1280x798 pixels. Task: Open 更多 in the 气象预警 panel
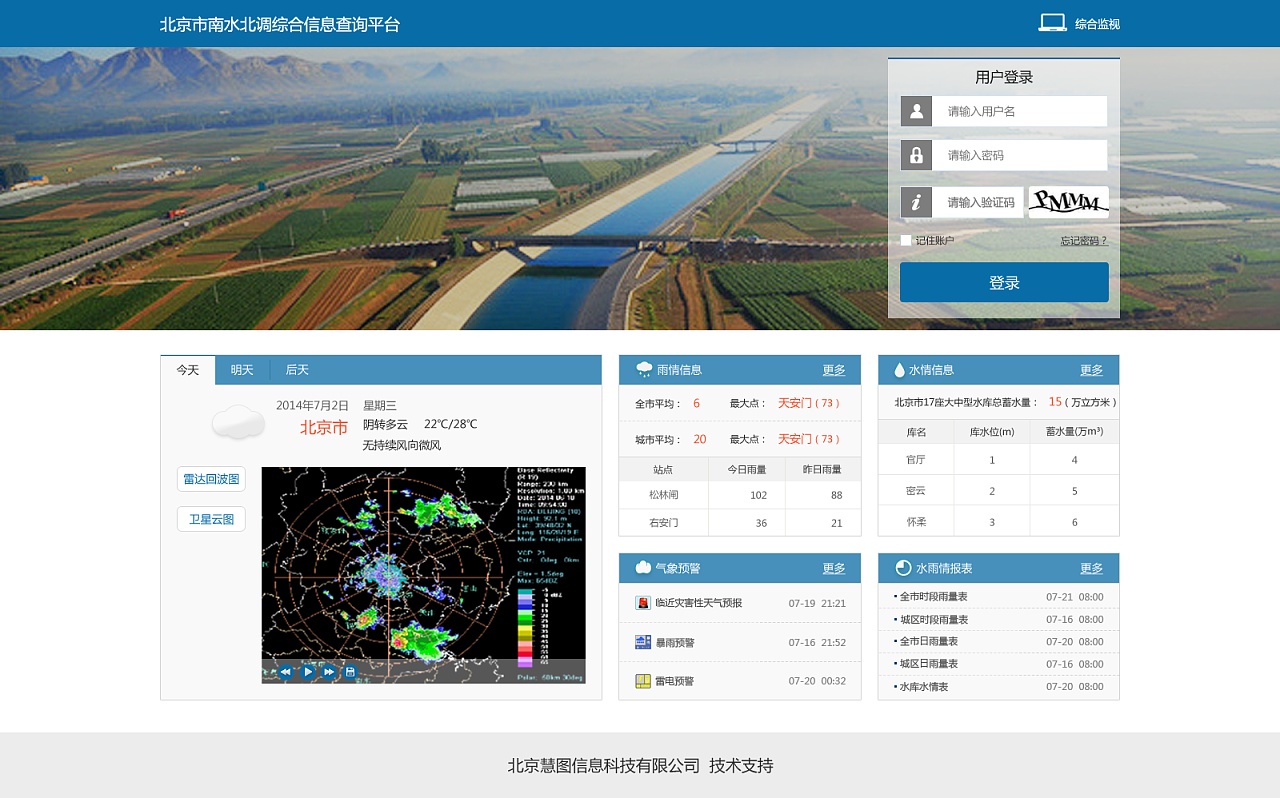[834, 568]
